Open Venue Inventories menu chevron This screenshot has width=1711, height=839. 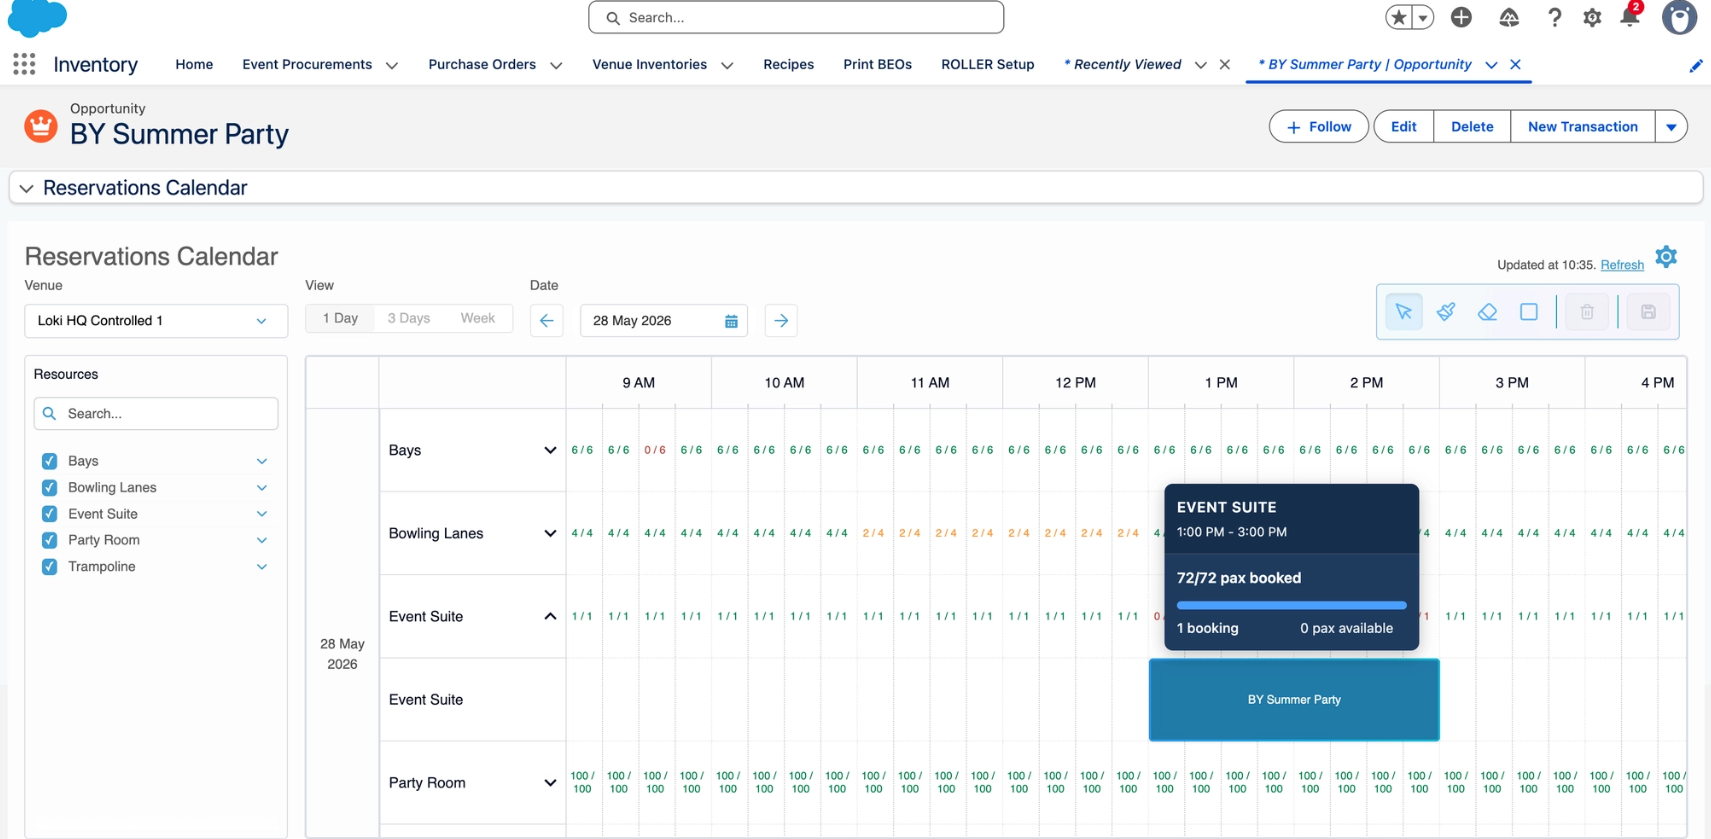click(727, 65)
